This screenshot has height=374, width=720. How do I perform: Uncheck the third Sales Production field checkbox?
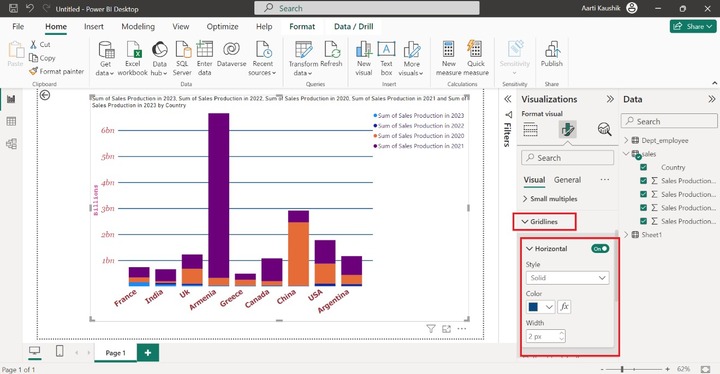[x=643, y=208]
